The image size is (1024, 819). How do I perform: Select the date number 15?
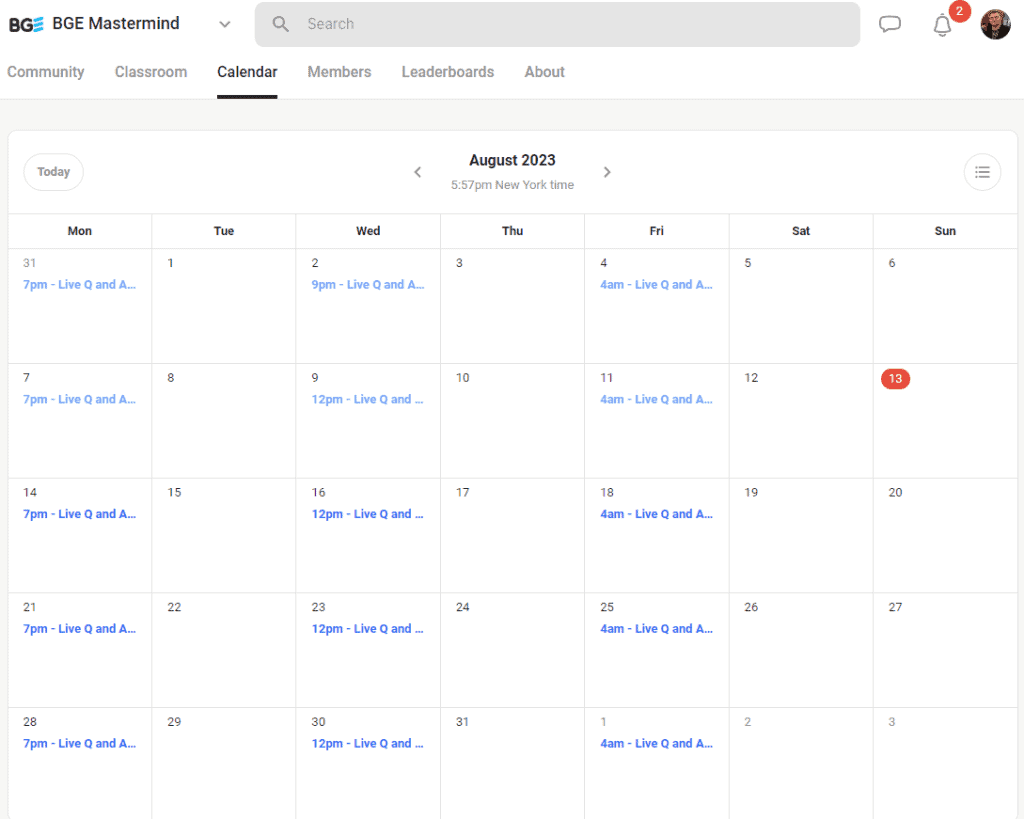click(x=174, y=492)
